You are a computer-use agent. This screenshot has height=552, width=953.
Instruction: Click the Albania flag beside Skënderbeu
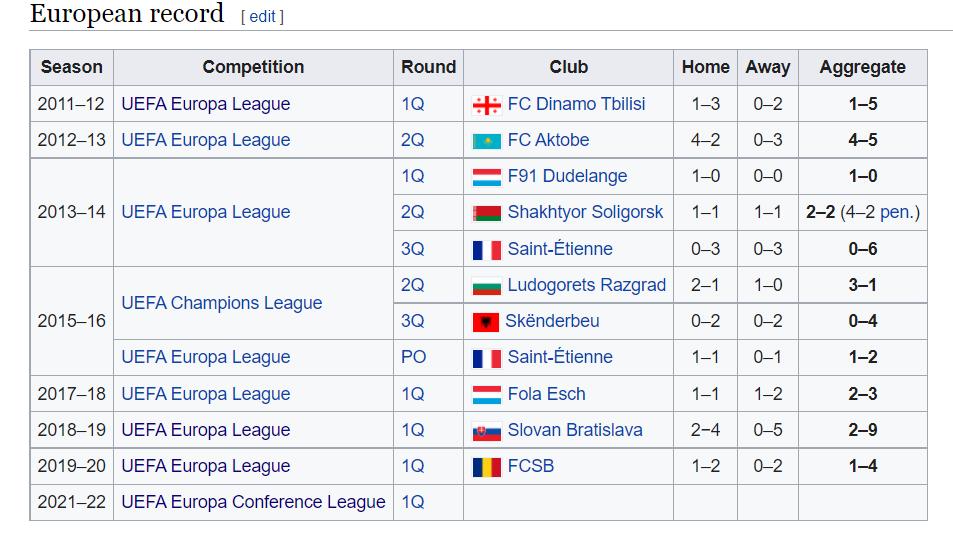[486, 322]
